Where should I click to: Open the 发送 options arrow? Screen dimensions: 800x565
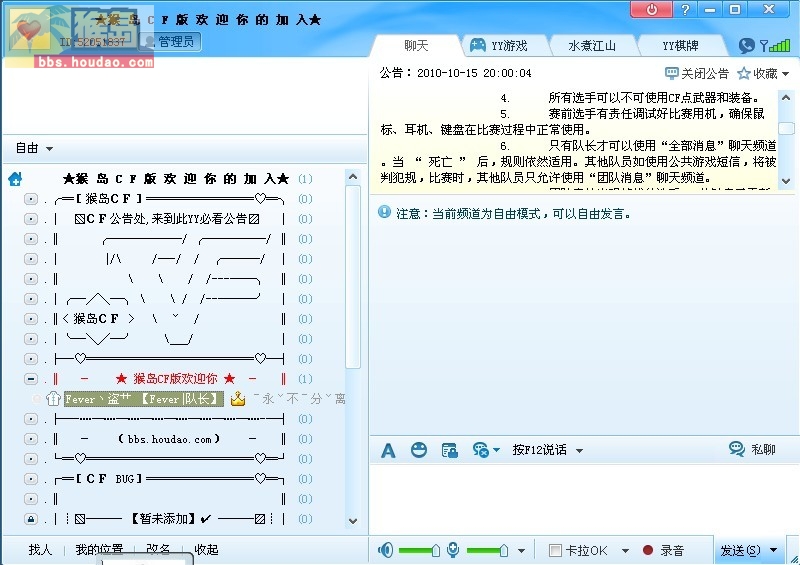(773, 550)
